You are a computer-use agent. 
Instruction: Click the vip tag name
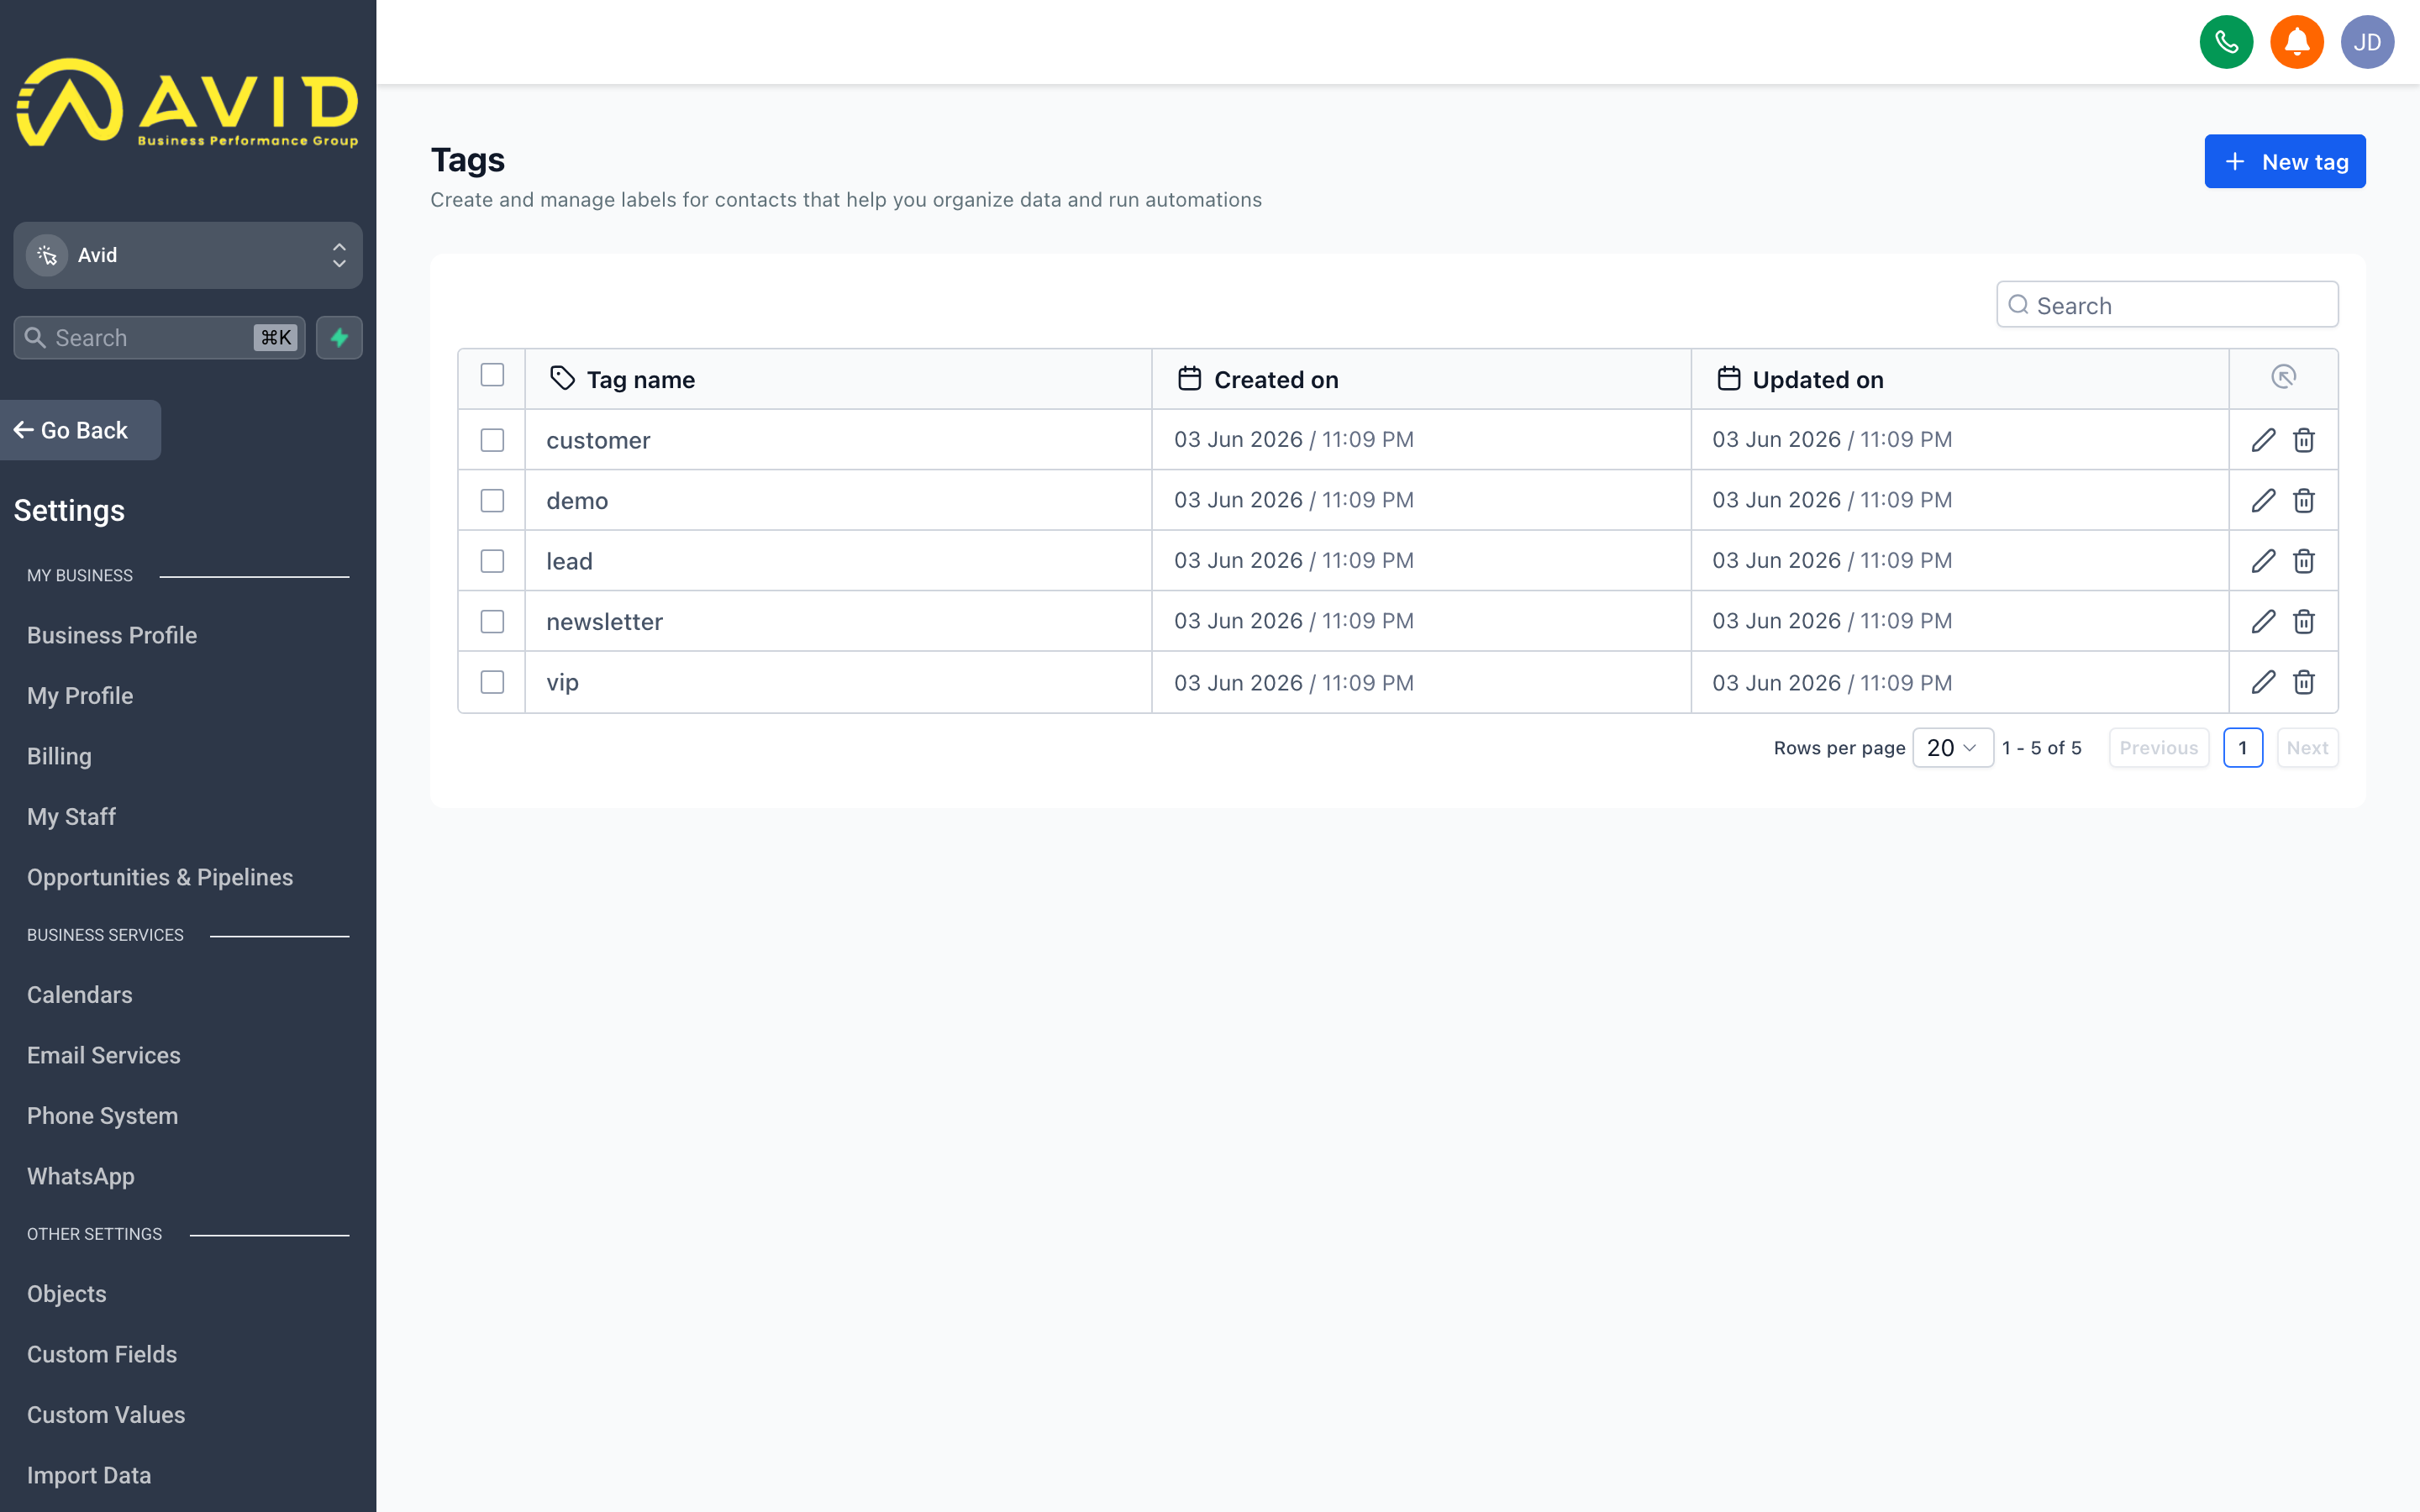tap(562, 682)
